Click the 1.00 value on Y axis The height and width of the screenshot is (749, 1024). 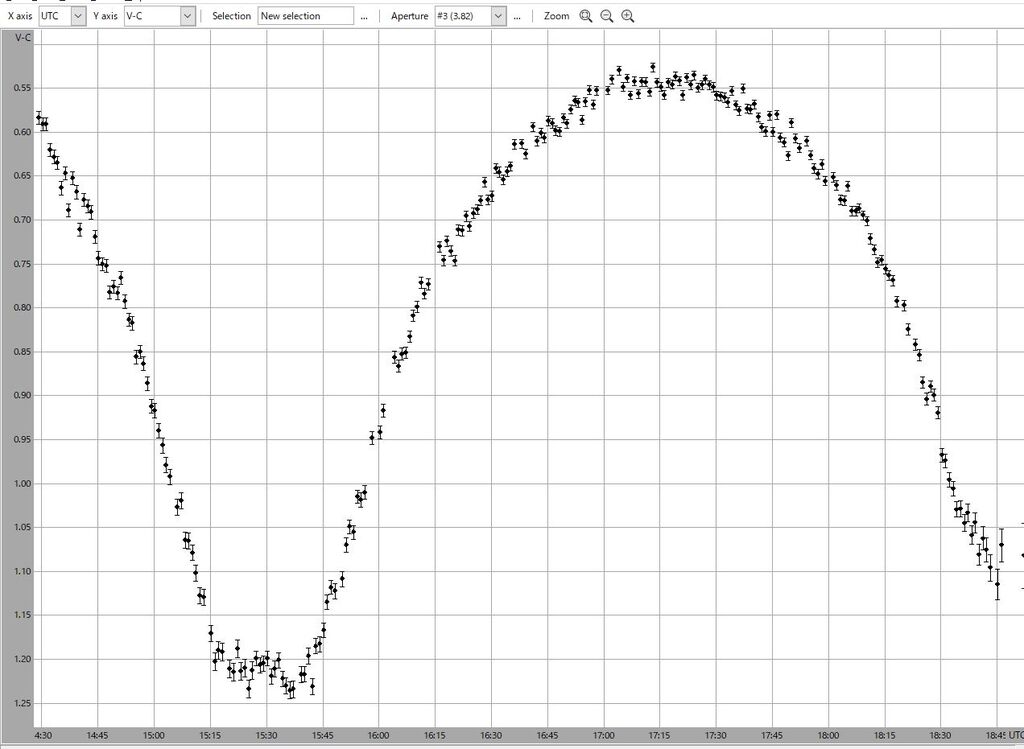22,483
